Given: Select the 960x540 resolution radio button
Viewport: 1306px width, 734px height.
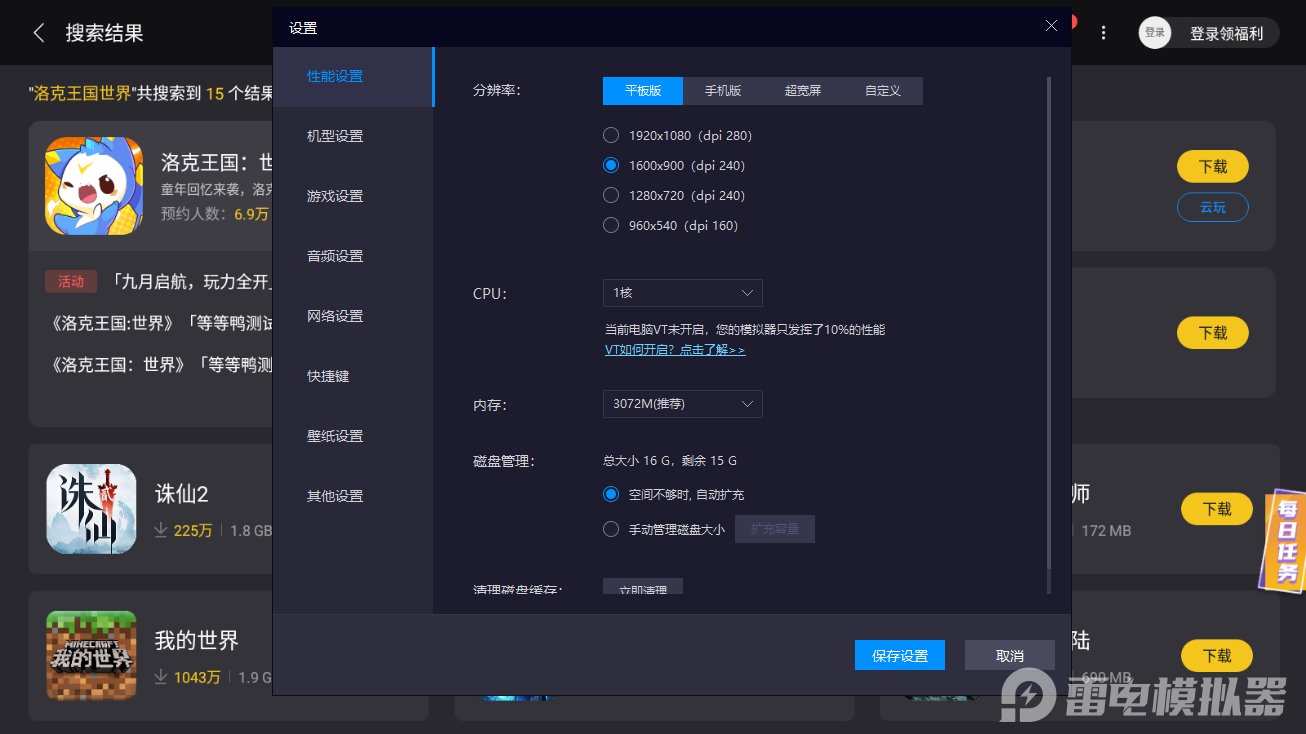Looking at the screenshot, I should coord(610,225).
